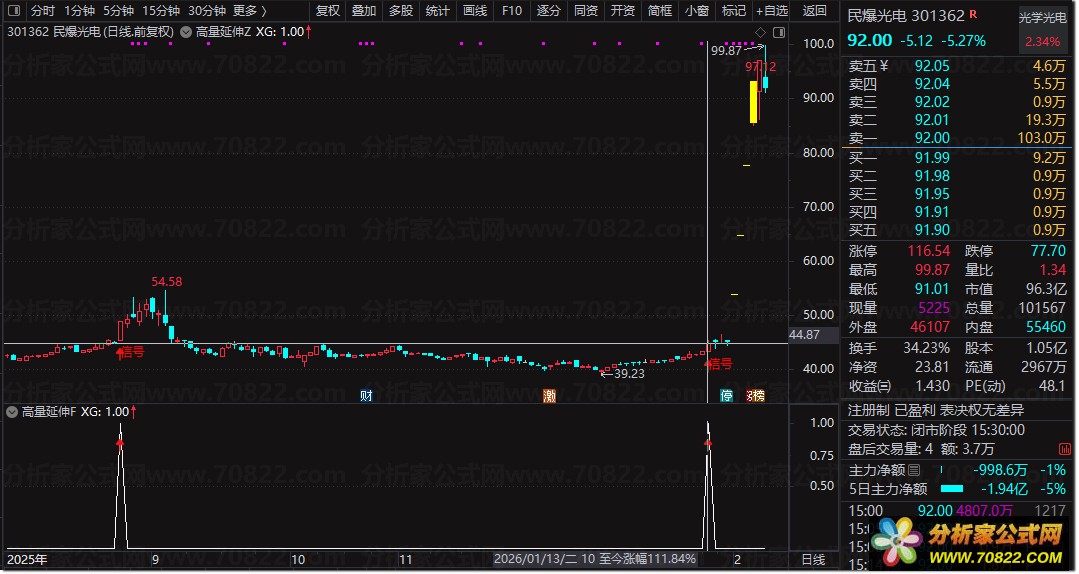Viewport: 1079px width, 574px height.
Task: Select the 买五 price 91.90
Action: tap(932, 230)
